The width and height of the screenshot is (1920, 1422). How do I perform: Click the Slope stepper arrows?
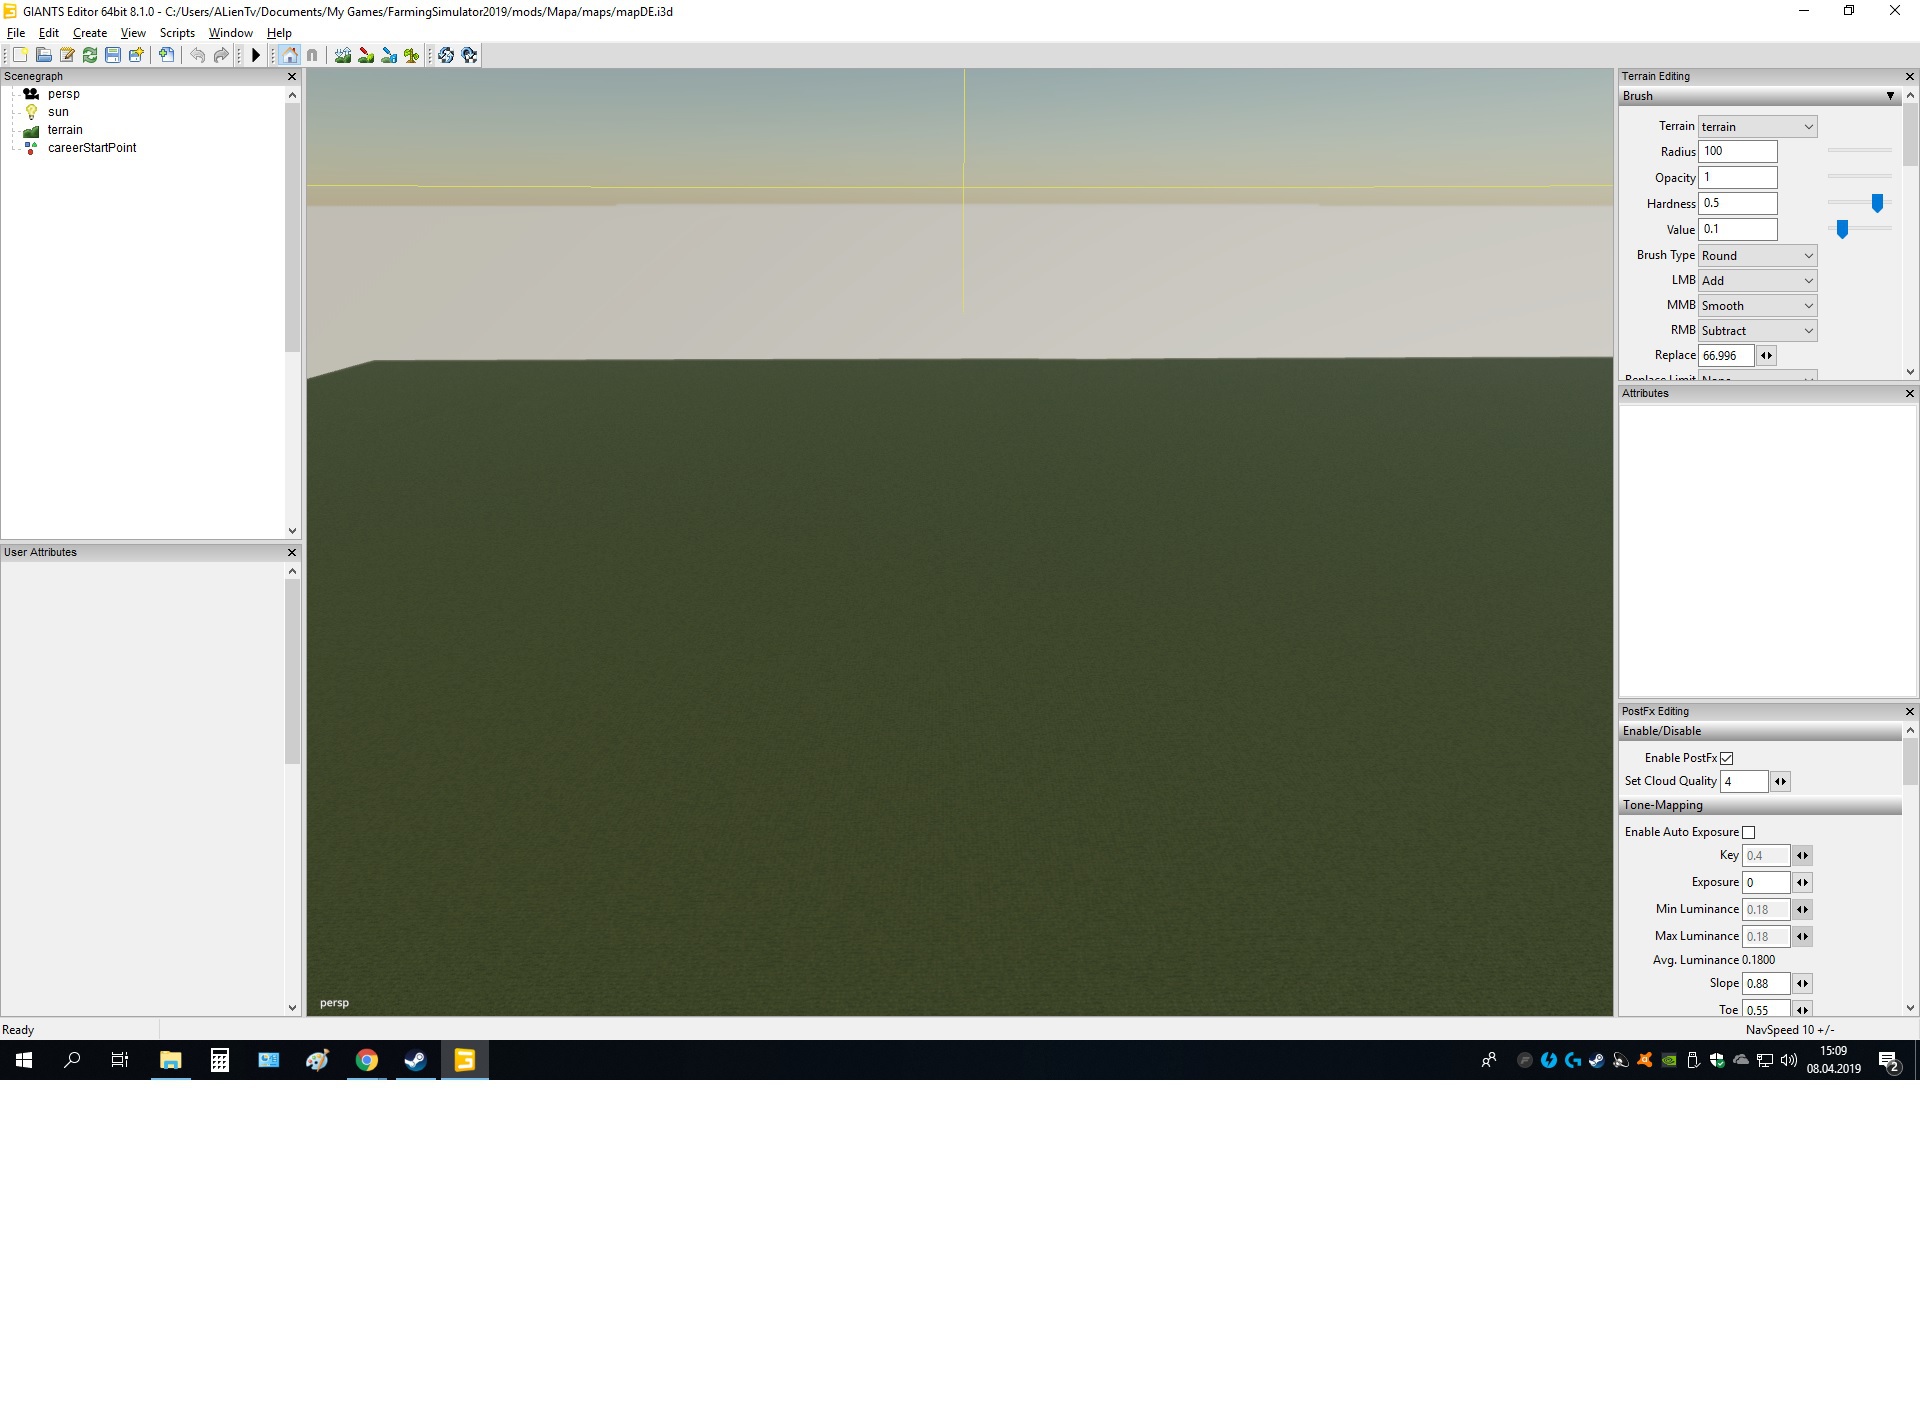pyautogui.click(x=1803, y=984)
